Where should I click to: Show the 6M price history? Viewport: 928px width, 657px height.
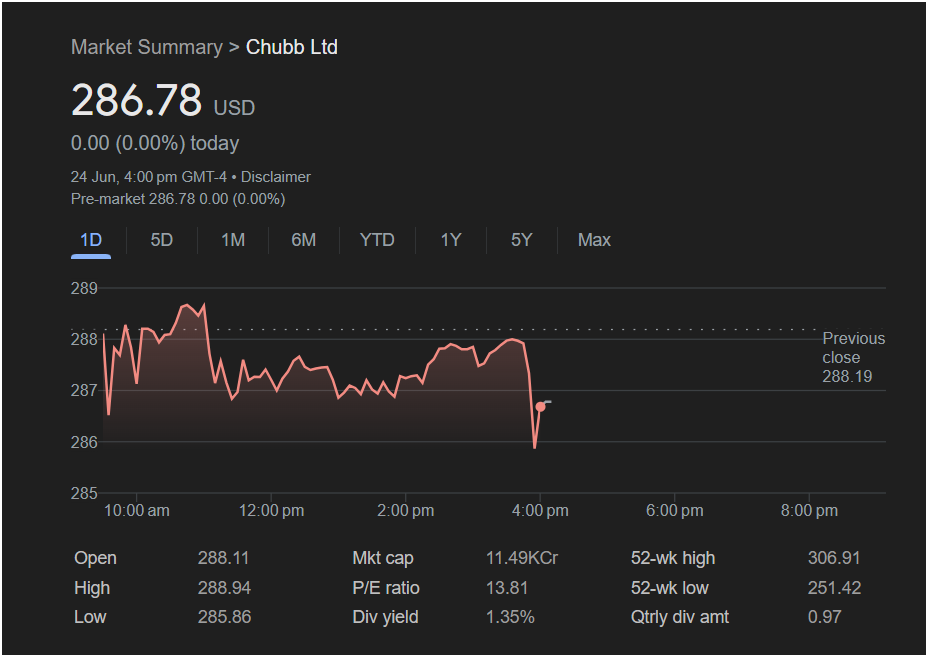click(x=304, y=240)
